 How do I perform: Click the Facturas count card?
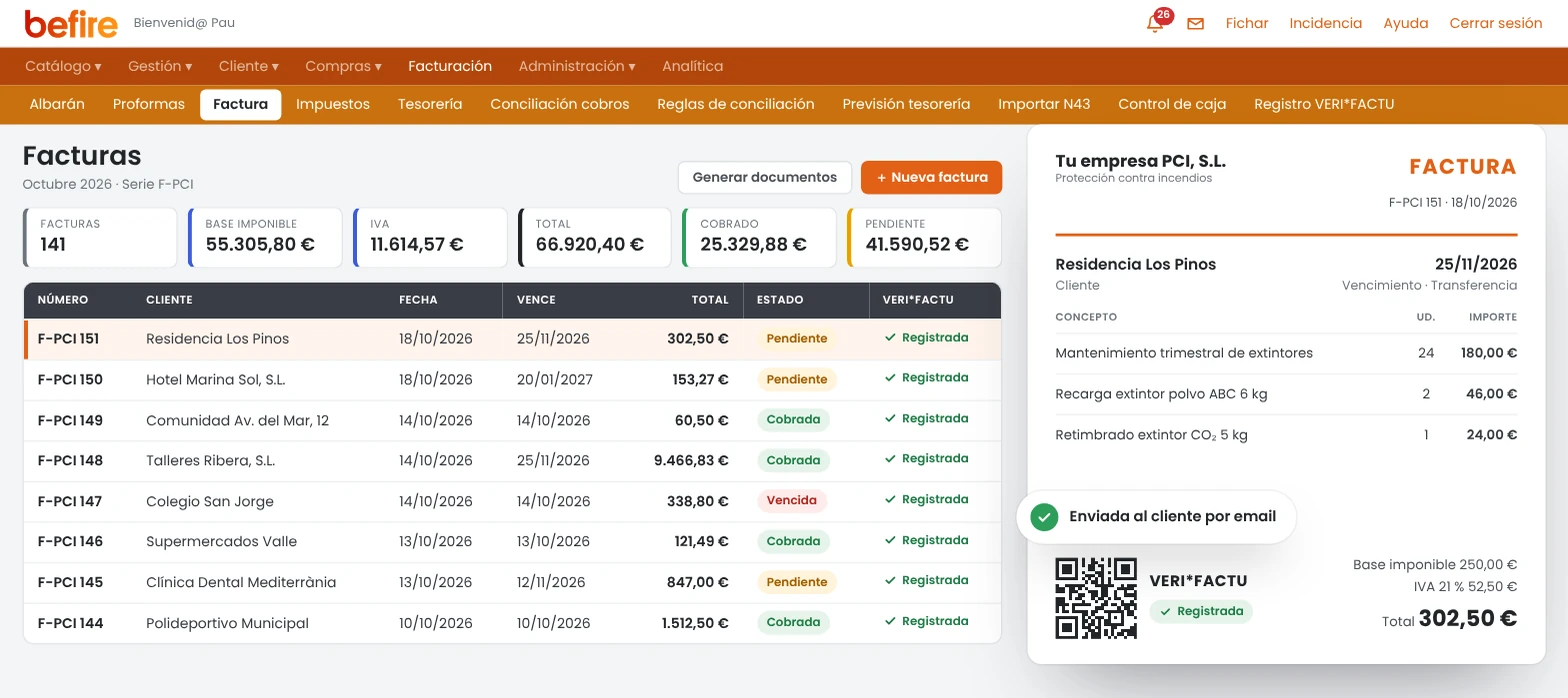pos(100,237)
